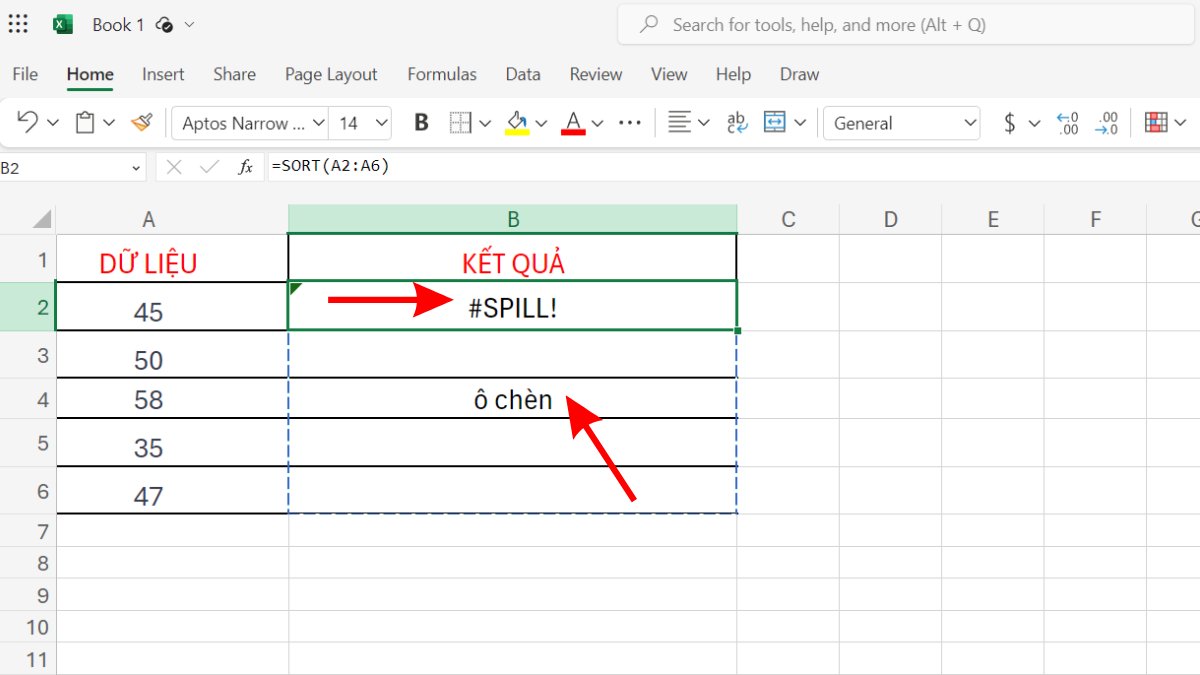Open the Aptos Narrow font dropdown

coord(318,122)
